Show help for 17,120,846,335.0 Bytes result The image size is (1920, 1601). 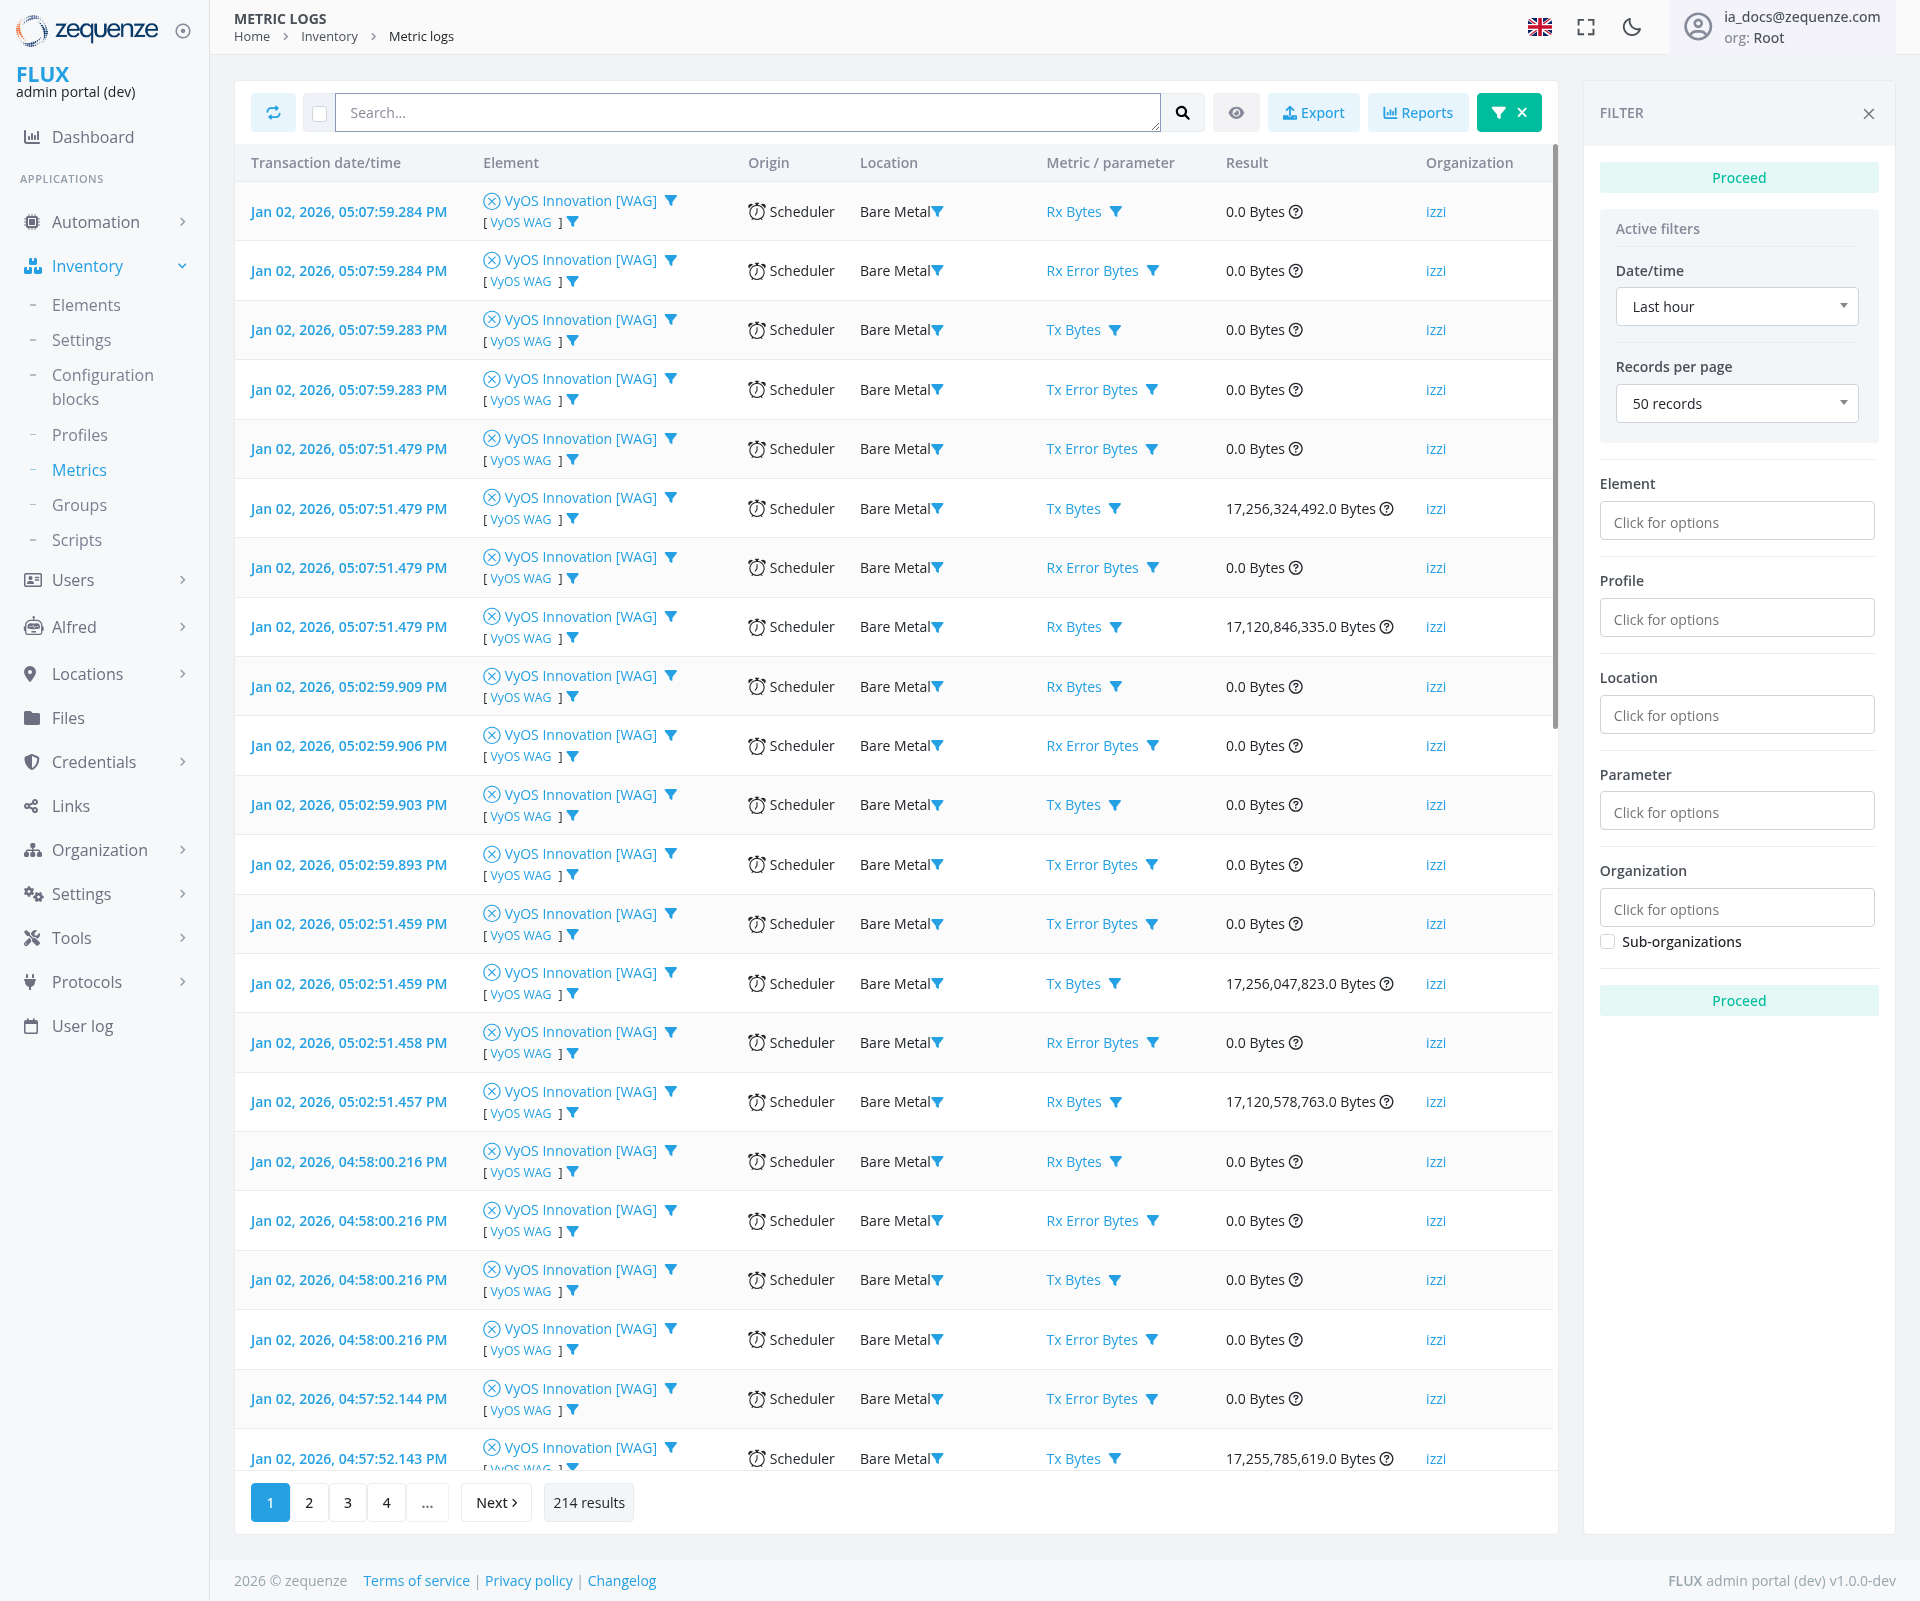pos(1386,627)
